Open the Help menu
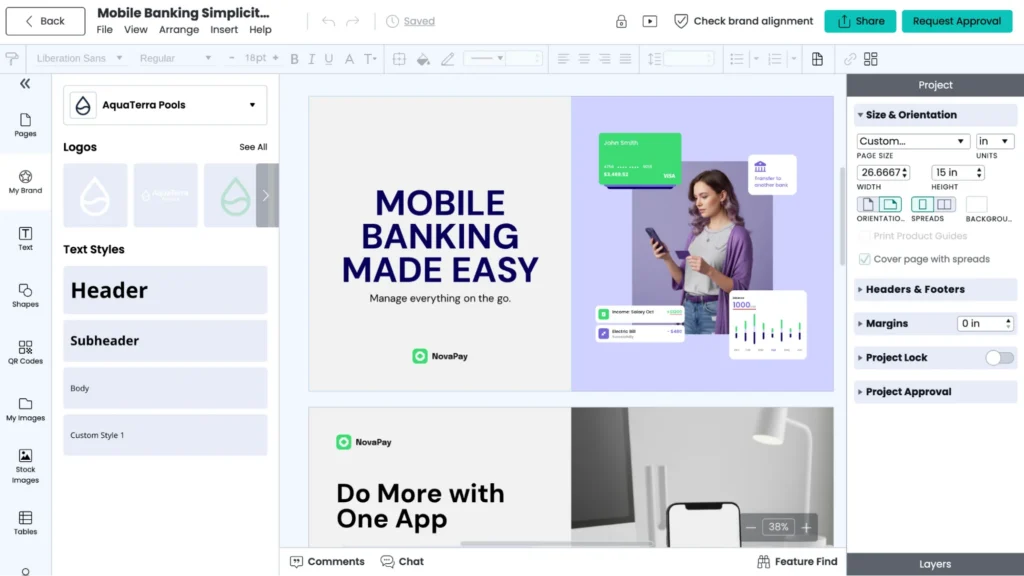This screenshot has height=576, width=1024. 260,30
